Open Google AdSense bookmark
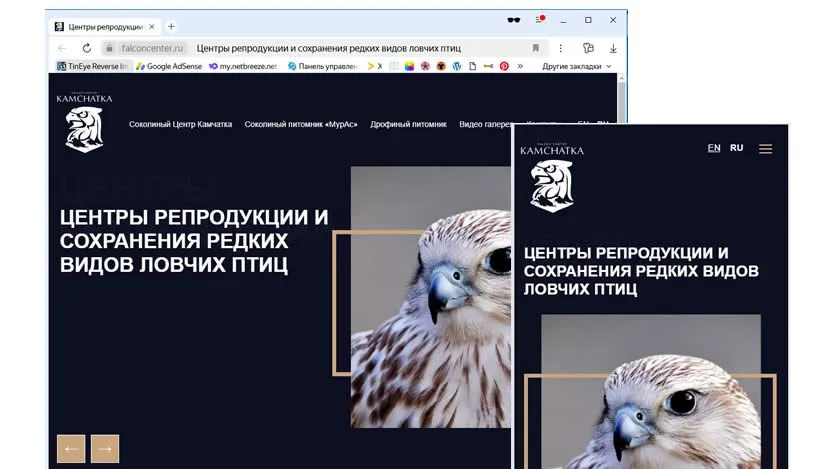 [169, 66]
